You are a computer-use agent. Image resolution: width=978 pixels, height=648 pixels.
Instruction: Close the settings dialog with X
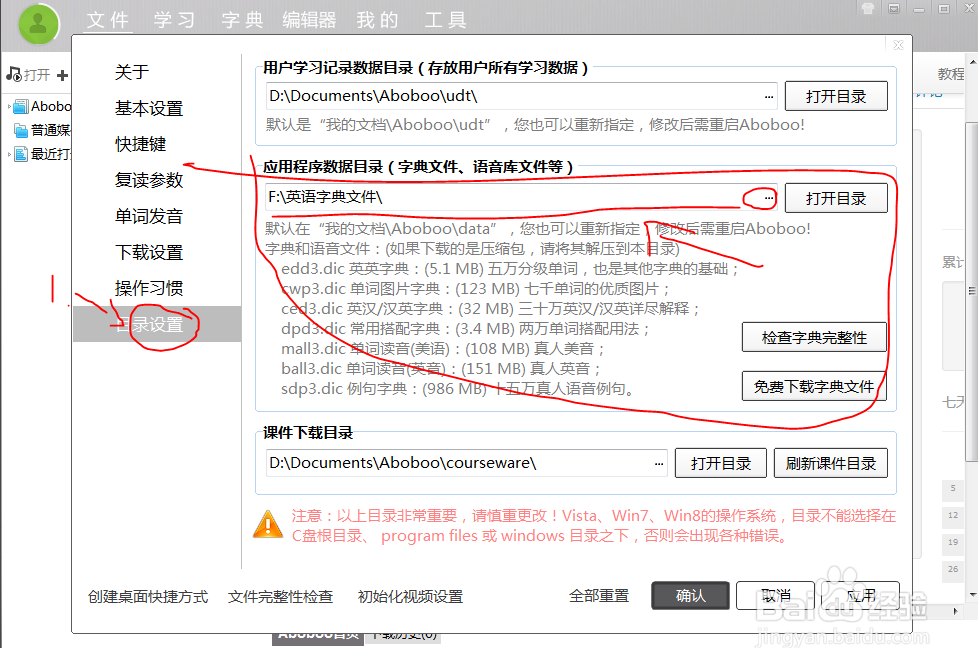pyautogui.click(x=898, y=45)
